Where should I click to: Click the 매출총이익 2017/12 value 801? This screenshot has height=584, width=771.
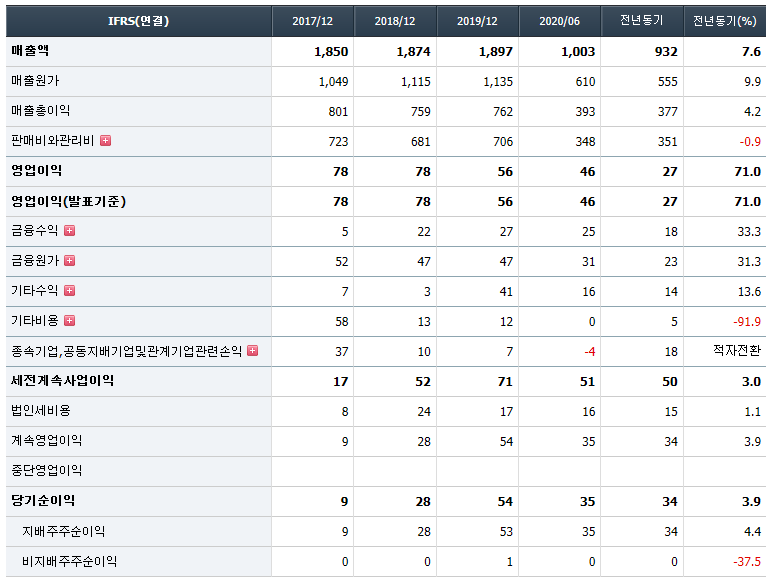[x=338, y=112]
